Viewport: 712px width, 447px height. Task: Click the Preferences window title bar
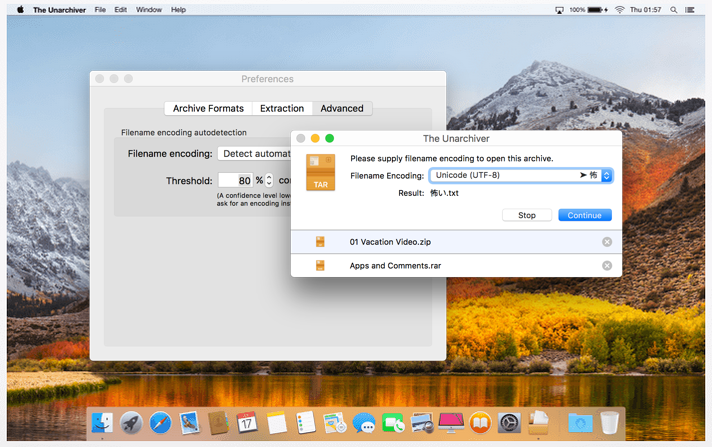[267, 79]
